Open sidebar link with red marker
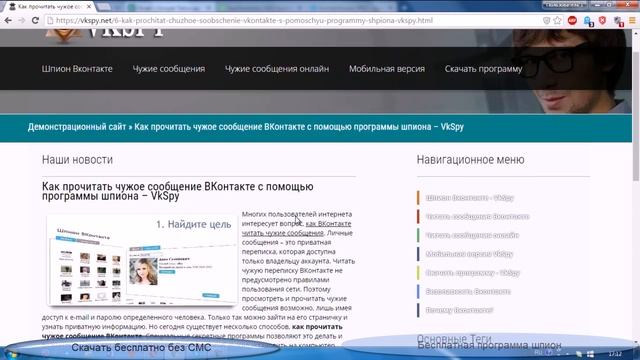Image resolution: width=640 pixels, height=360 pixels. point(477,216)
